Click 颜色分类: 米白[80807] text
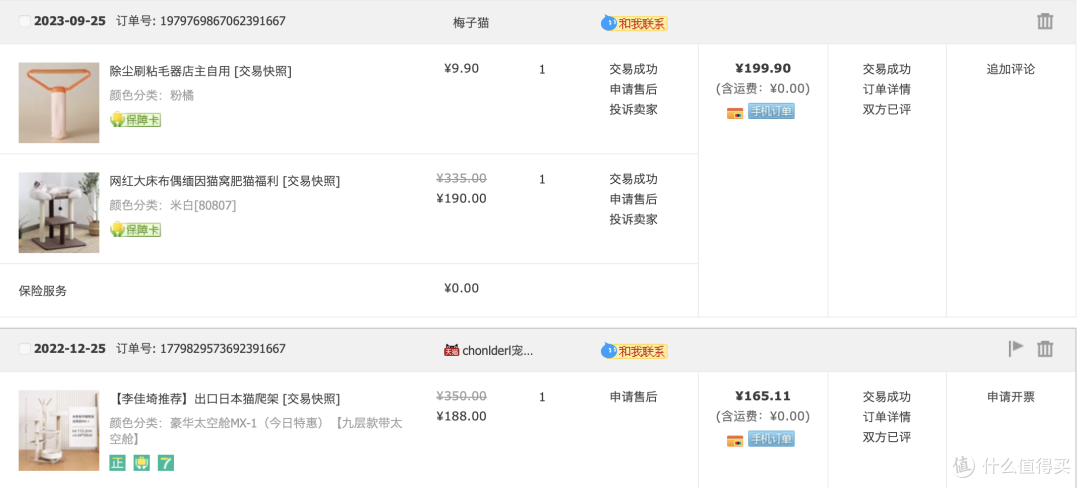Viewport: 1080px width, 488px height. tap(173, 206)
